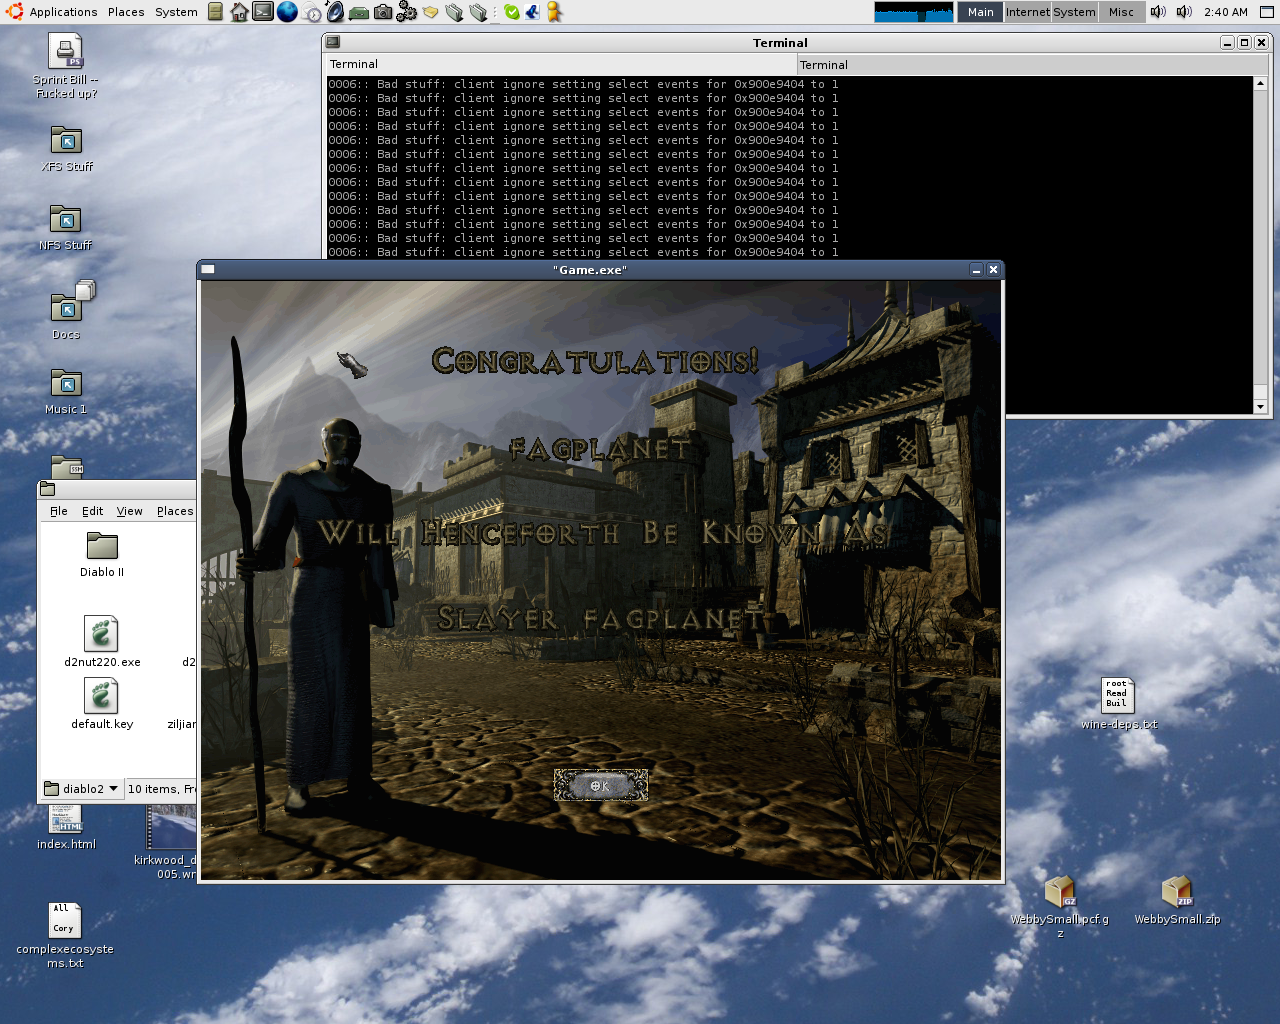Launch the screenshot camera icon
1280x1024 pixels.
[383, 12]
